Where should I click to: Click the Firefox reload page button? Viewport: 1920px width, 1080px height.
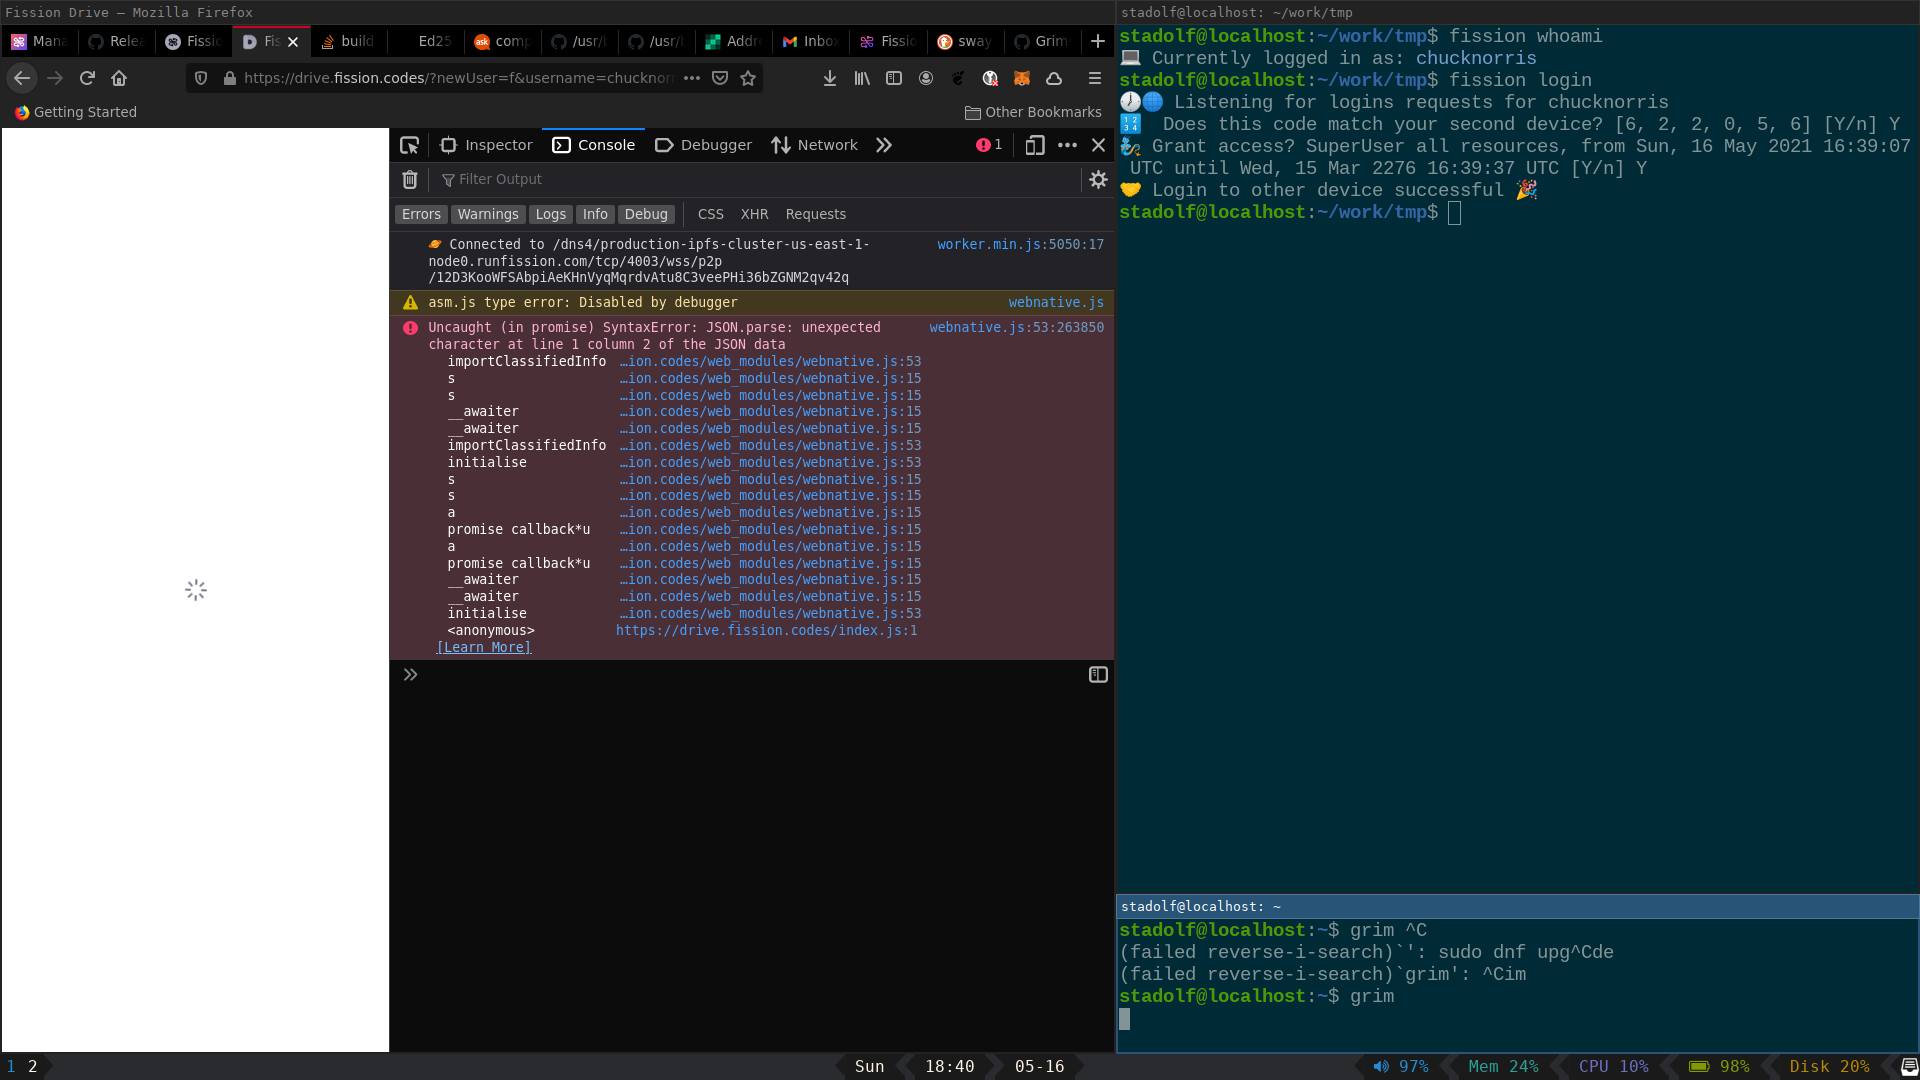[87, 78]
